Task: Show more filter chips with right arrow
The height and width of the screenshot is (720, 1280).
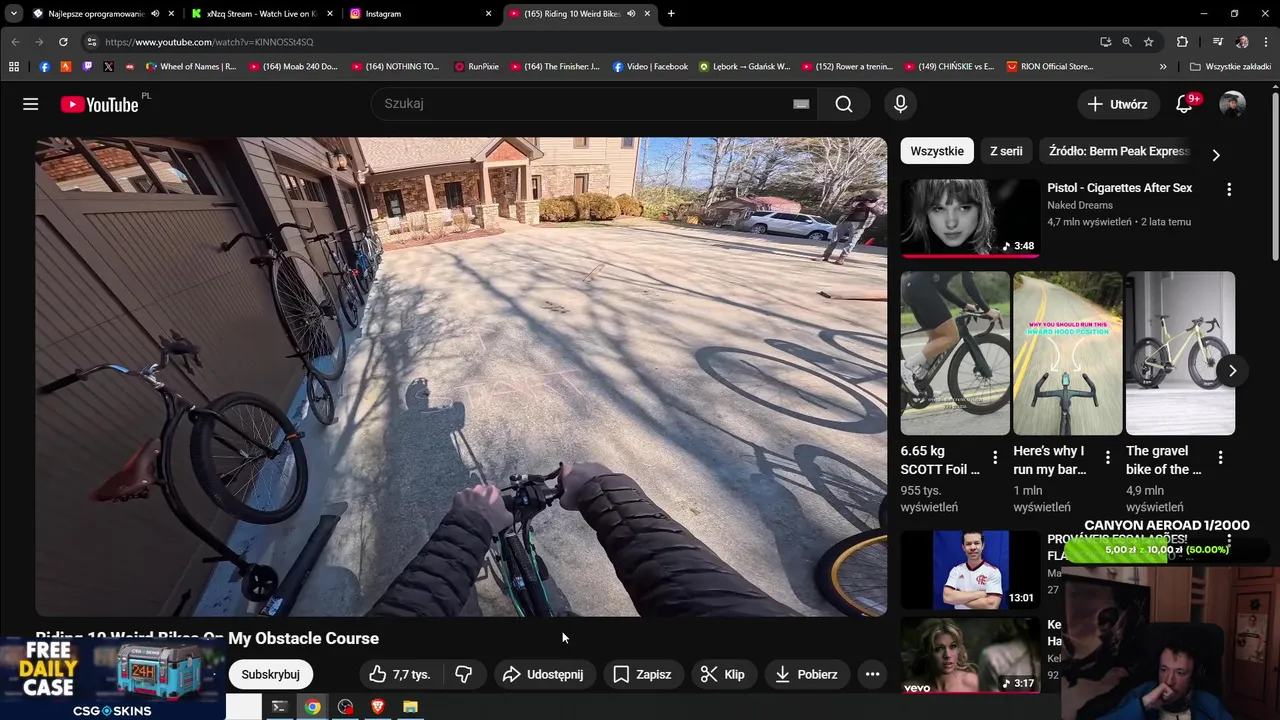Action: tap(1216, 155)
